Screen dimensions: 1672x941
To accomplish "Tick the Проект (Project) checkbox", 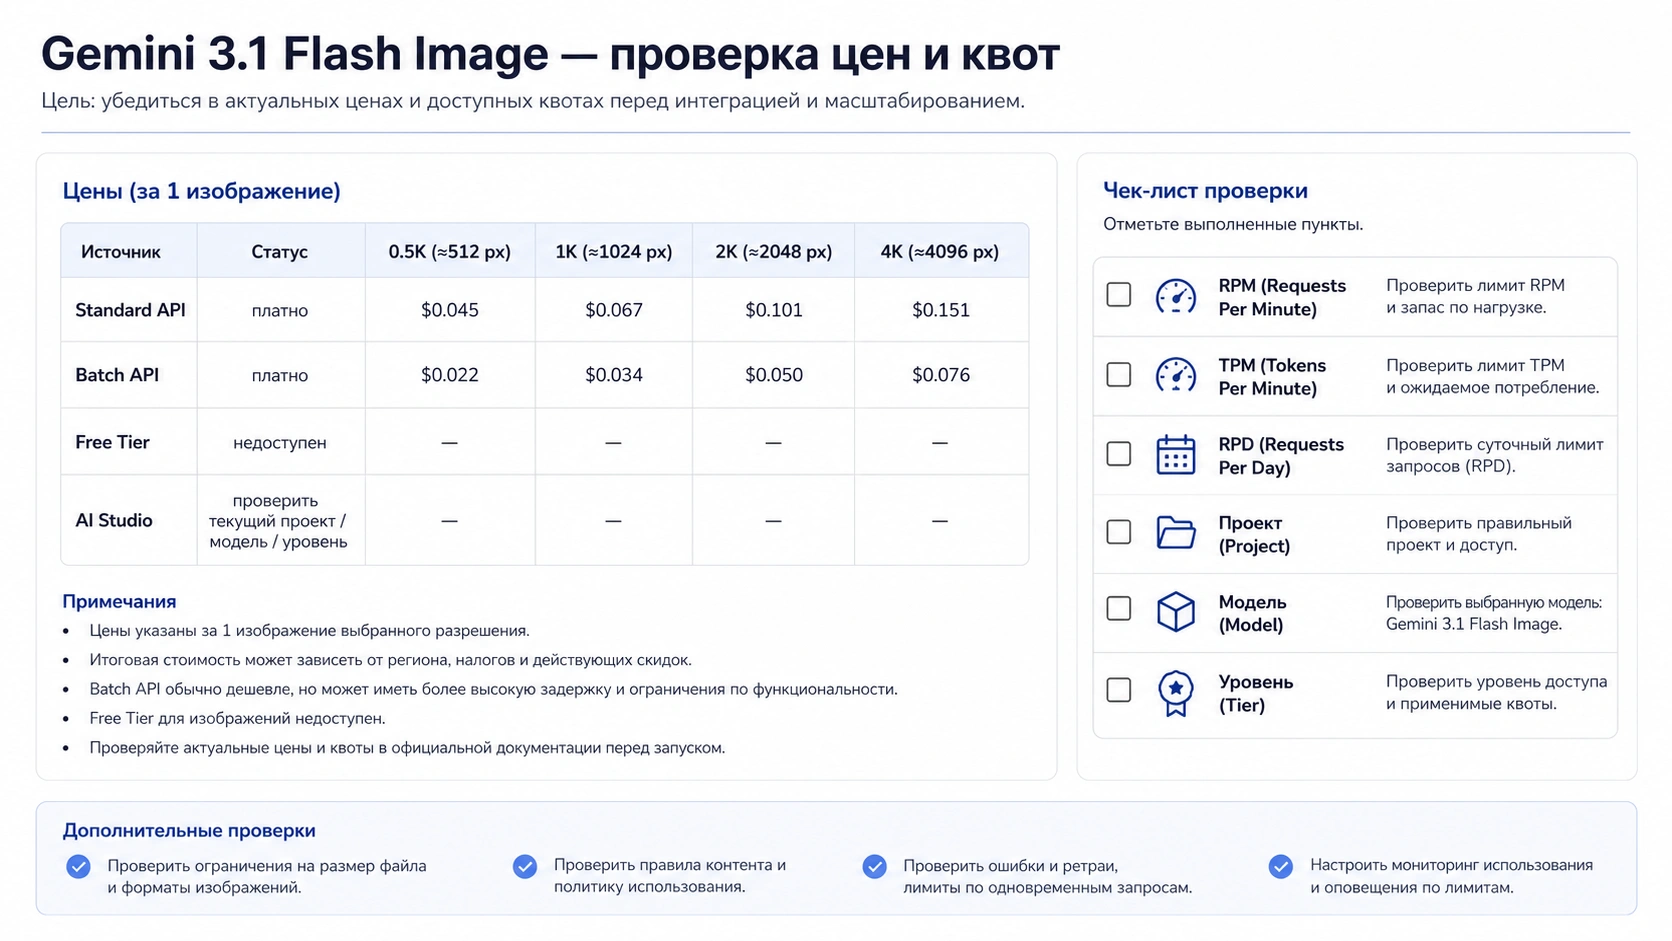I will click(1119, 532).
